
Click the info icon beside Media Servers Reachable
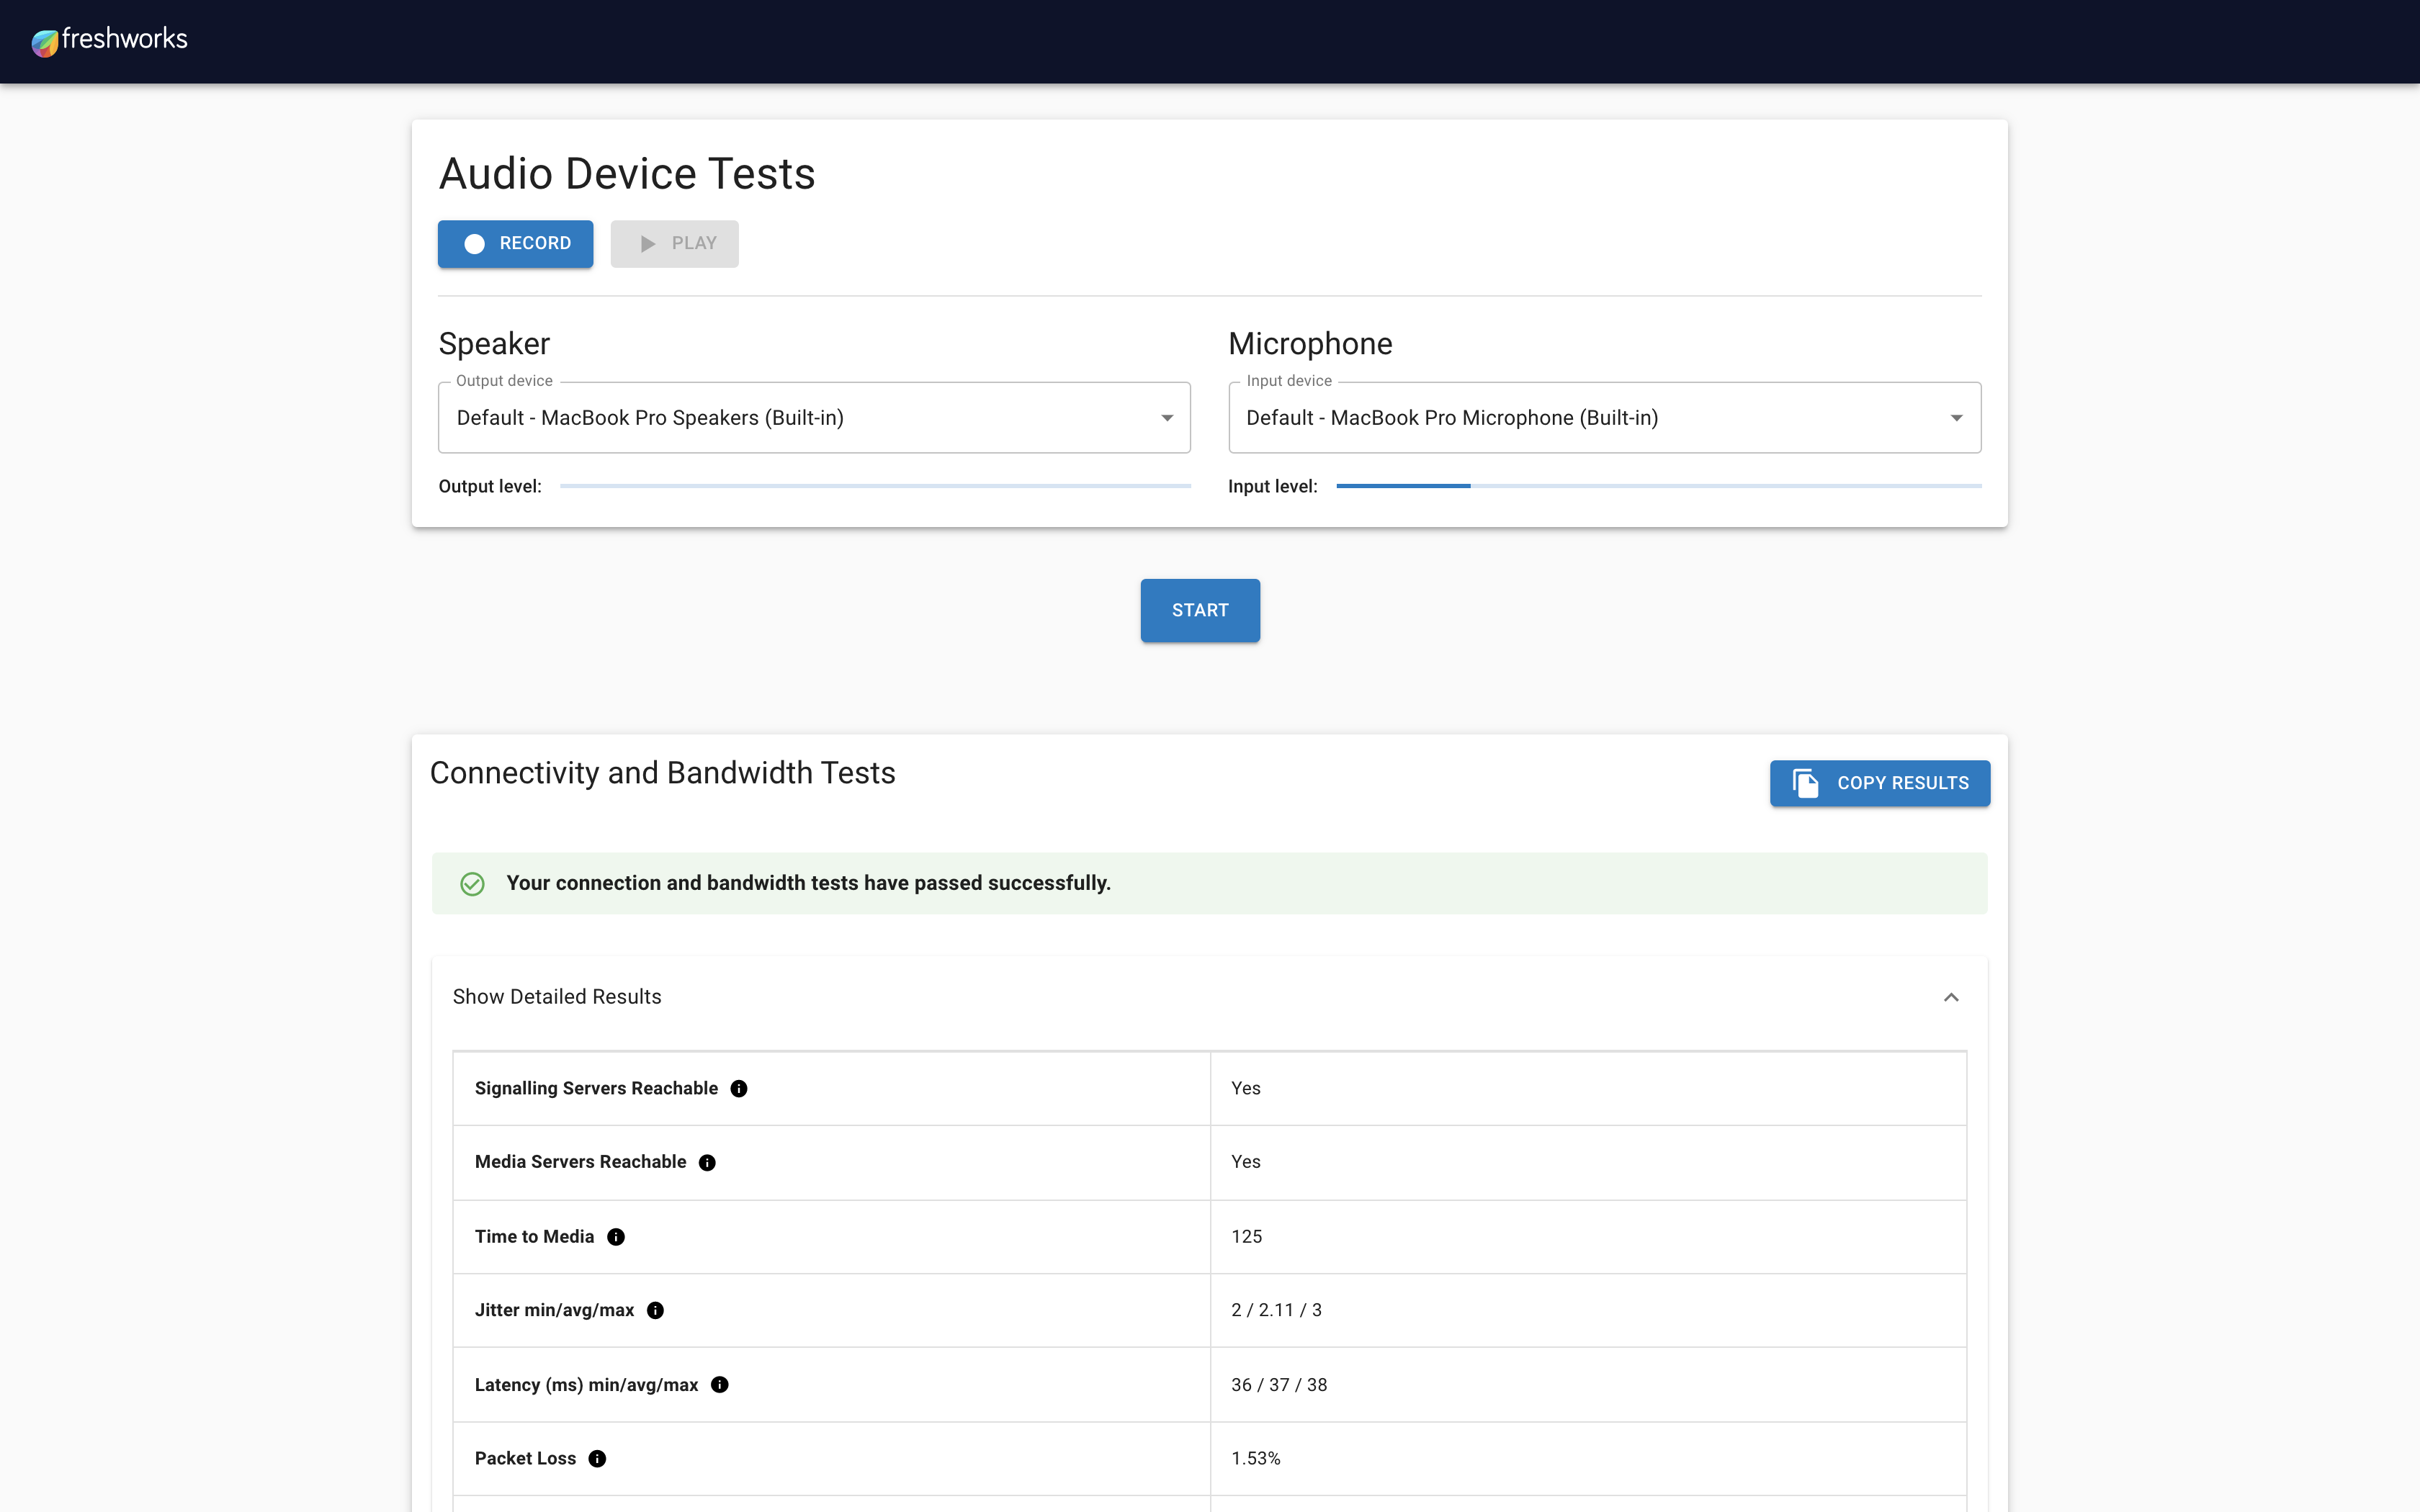pos(707,1162)
